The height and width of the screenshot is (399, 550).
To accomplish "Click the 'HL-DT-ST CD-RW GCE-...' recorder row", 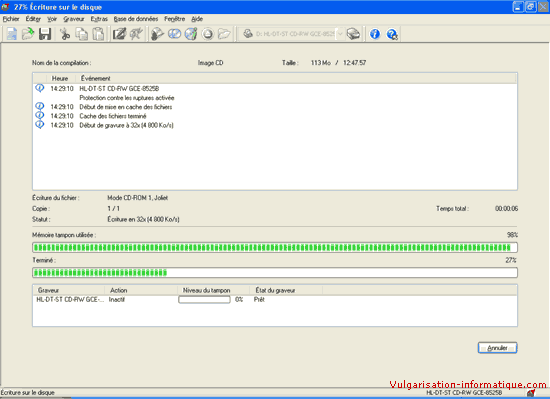I will click(x=70, y=299).
